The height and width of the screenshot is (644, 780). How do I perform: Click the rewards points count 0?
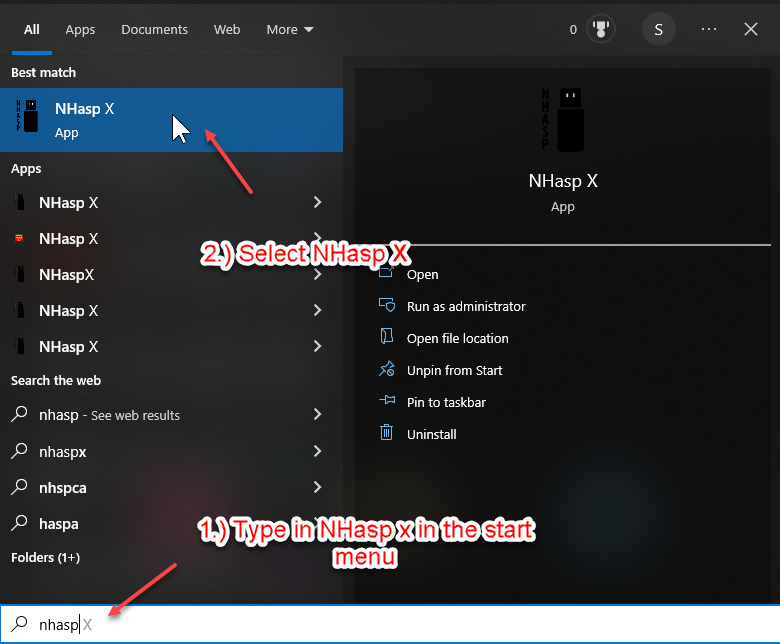573,30
